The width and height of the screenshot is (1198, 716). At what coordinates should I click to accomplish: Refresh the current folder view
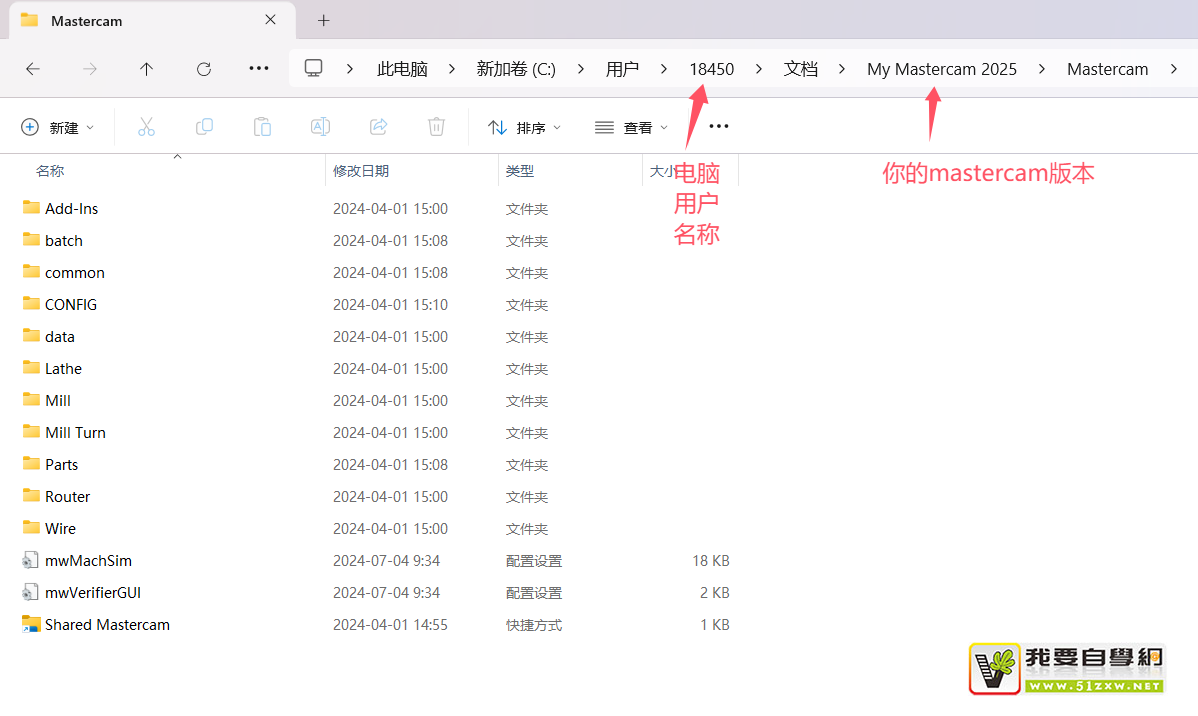click(x=204, y=69)
